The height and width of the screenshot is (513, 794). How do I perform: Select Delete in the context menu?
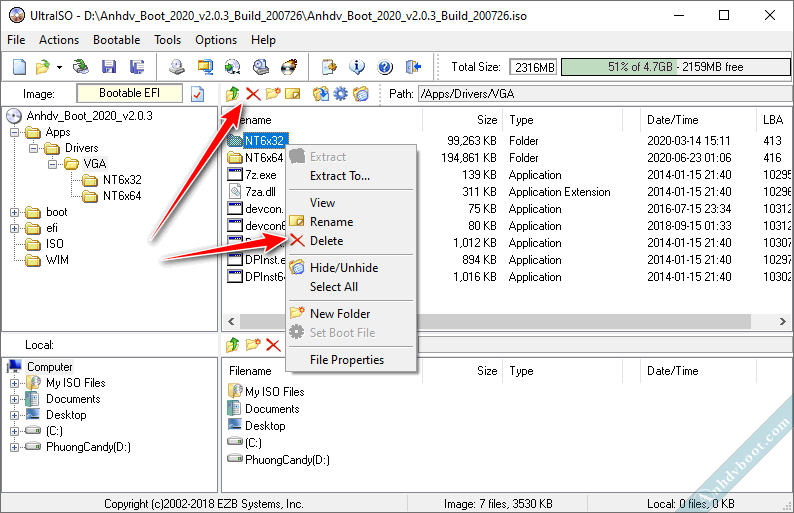[351, 241]
